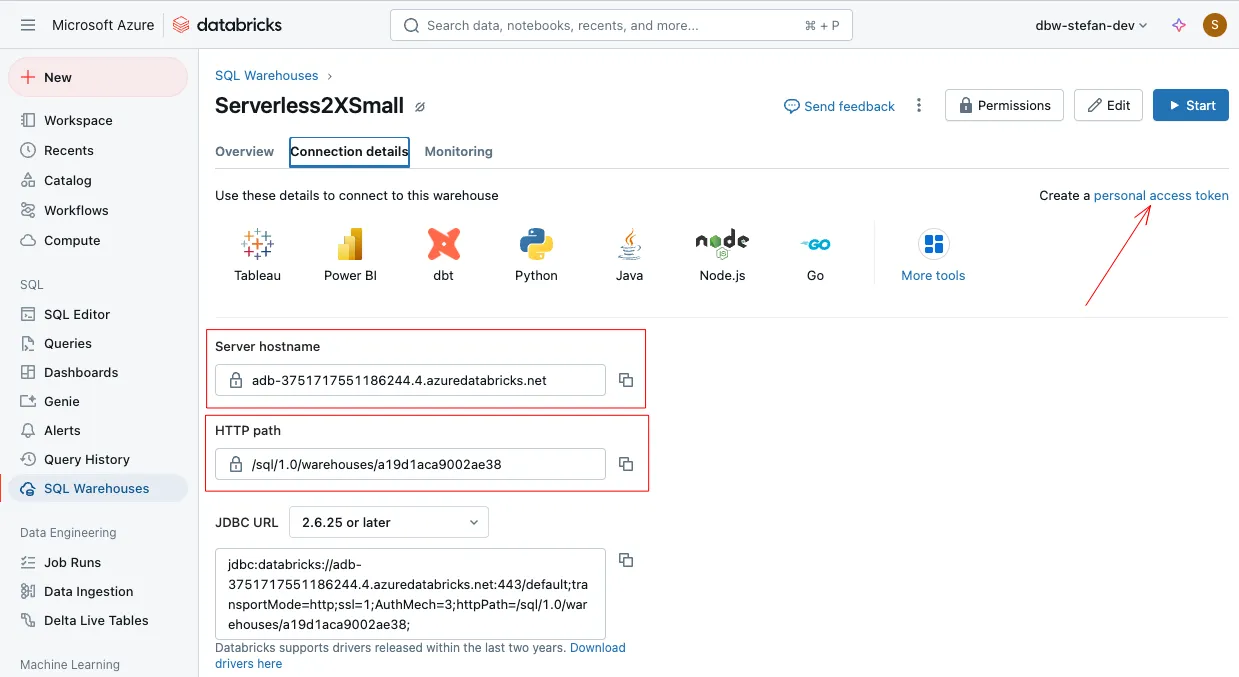Copy the HTTP path value
Image resolution: width=1239 pixels, height=677 pixels.
(626, 464)
